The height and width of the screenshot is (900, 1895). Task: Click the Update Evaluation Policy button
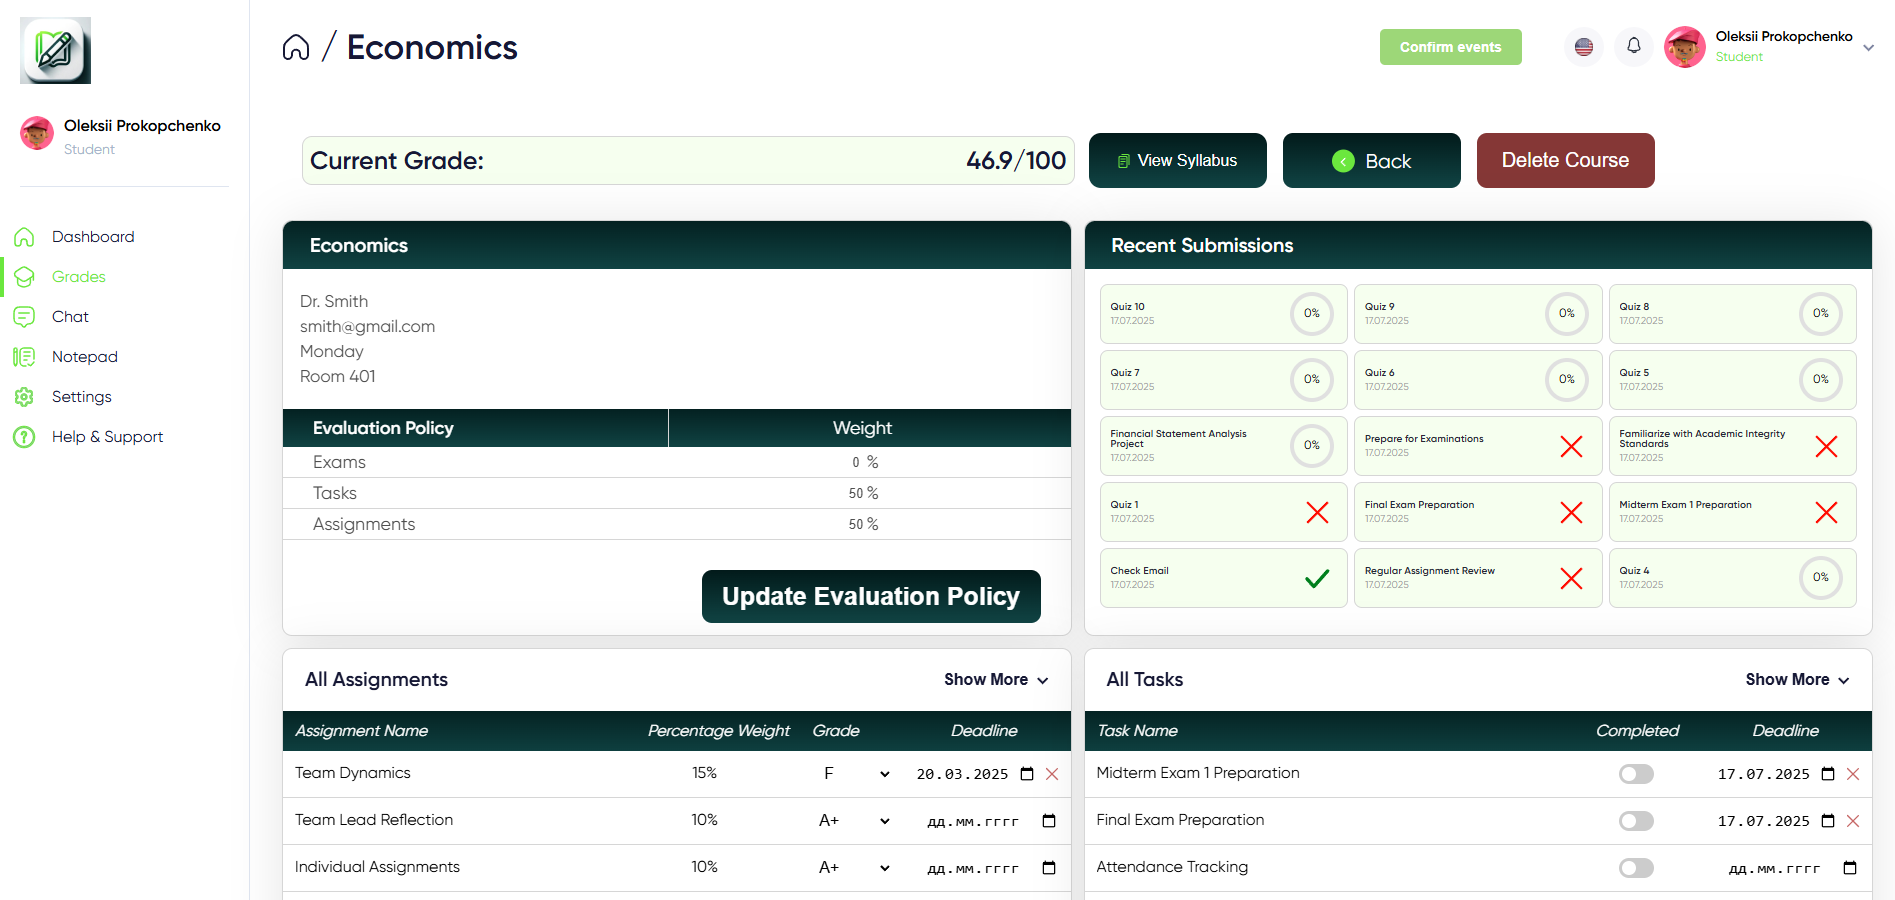click(871, 597)
